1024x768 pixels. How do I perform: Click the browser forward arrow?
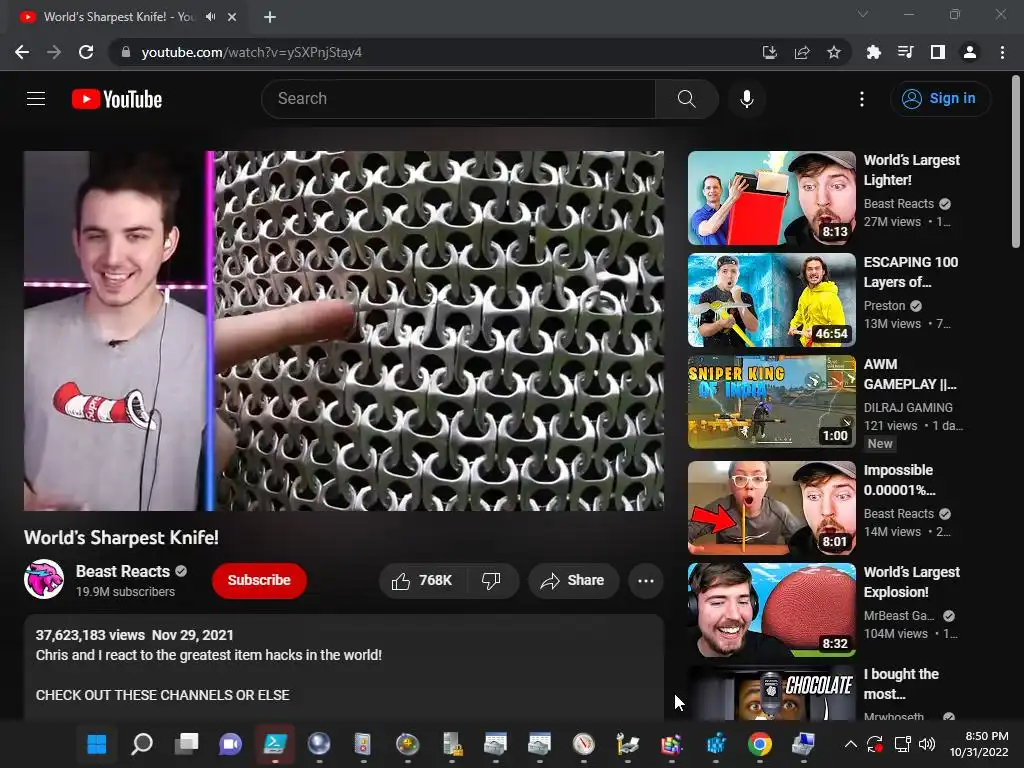54,52
